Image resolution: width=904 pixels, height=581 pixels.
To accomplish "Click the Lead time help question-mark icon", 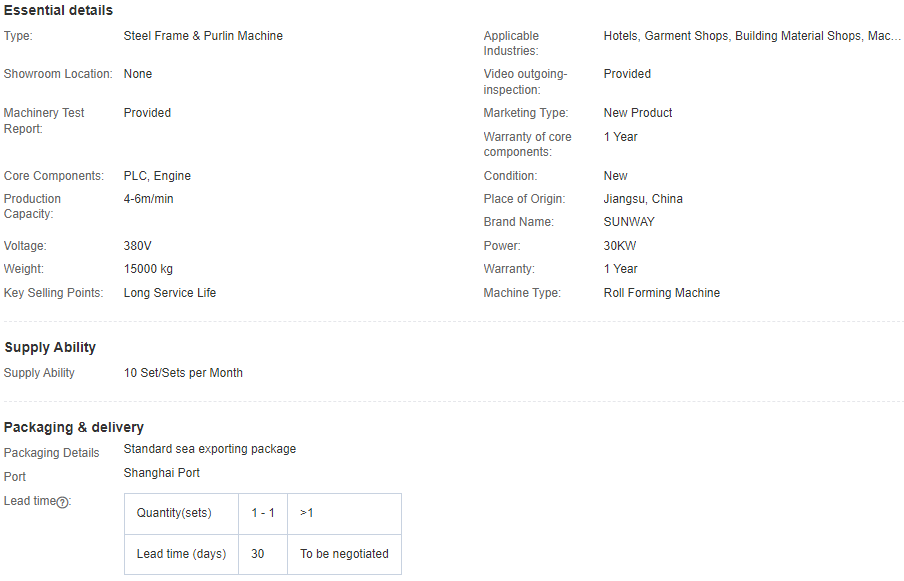I will [x=62, y=502].
